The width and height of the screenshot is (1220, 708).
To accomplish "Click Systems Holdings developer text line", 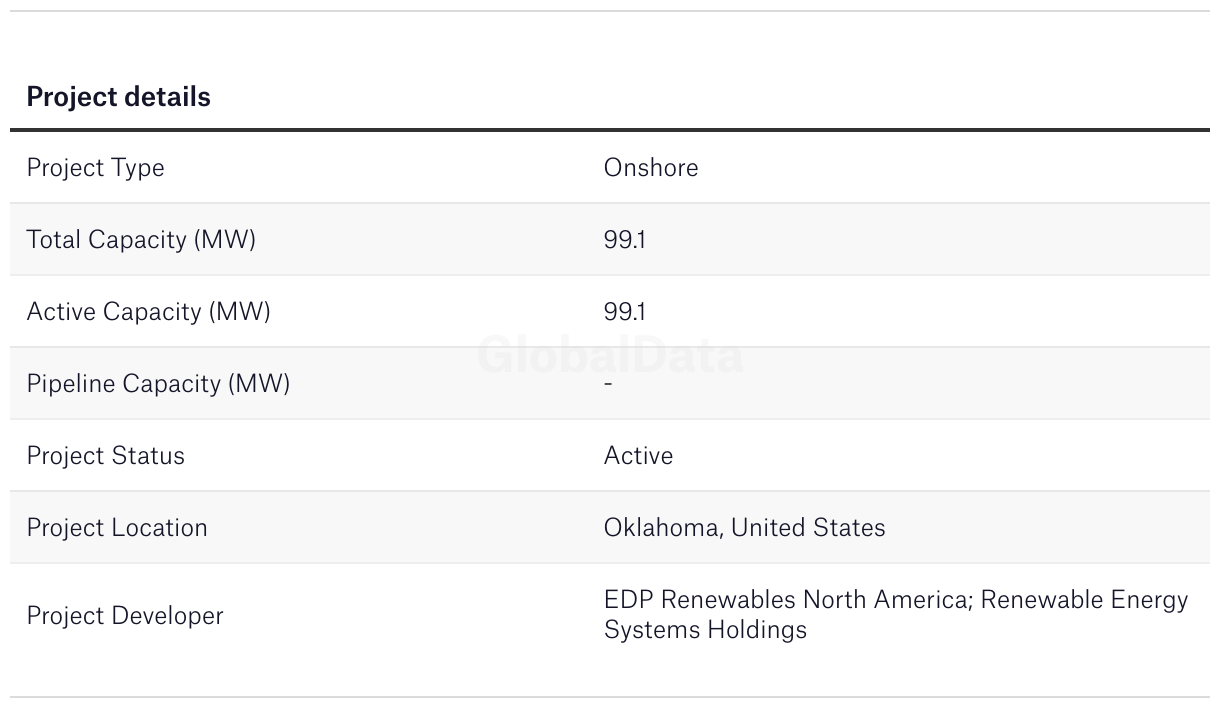I will click(705, 630).
